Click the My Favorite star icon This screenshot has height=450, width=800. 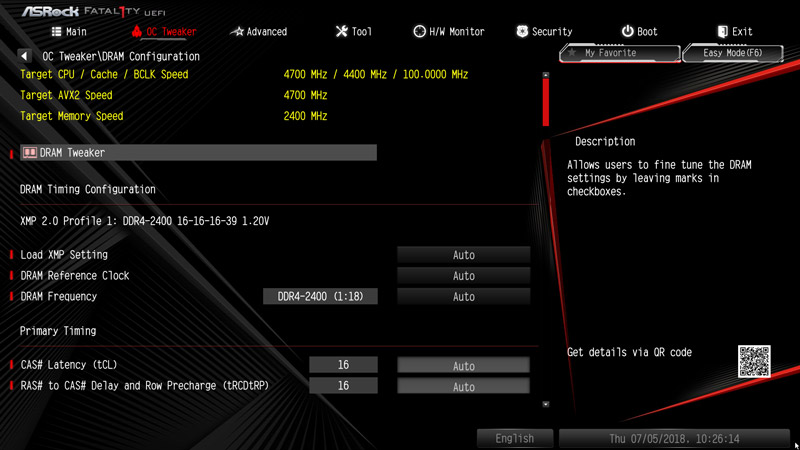(572, 53)
